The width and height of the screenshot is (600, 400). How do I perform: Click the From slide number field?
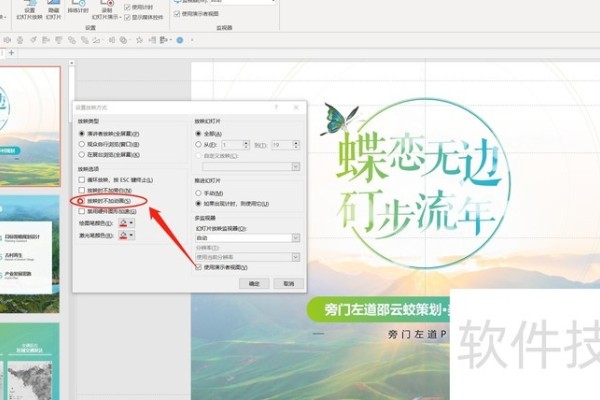tap(232, 145)
